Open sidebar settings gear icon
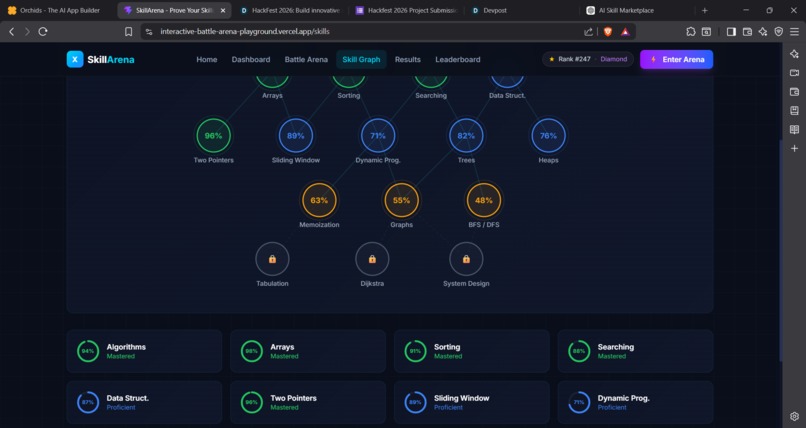 [794, 416]
